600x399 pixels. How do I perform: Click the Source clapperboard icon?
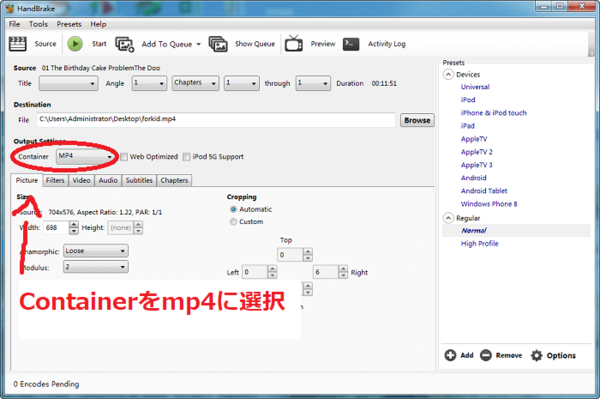pyautogui.click(x=18, y=44)
